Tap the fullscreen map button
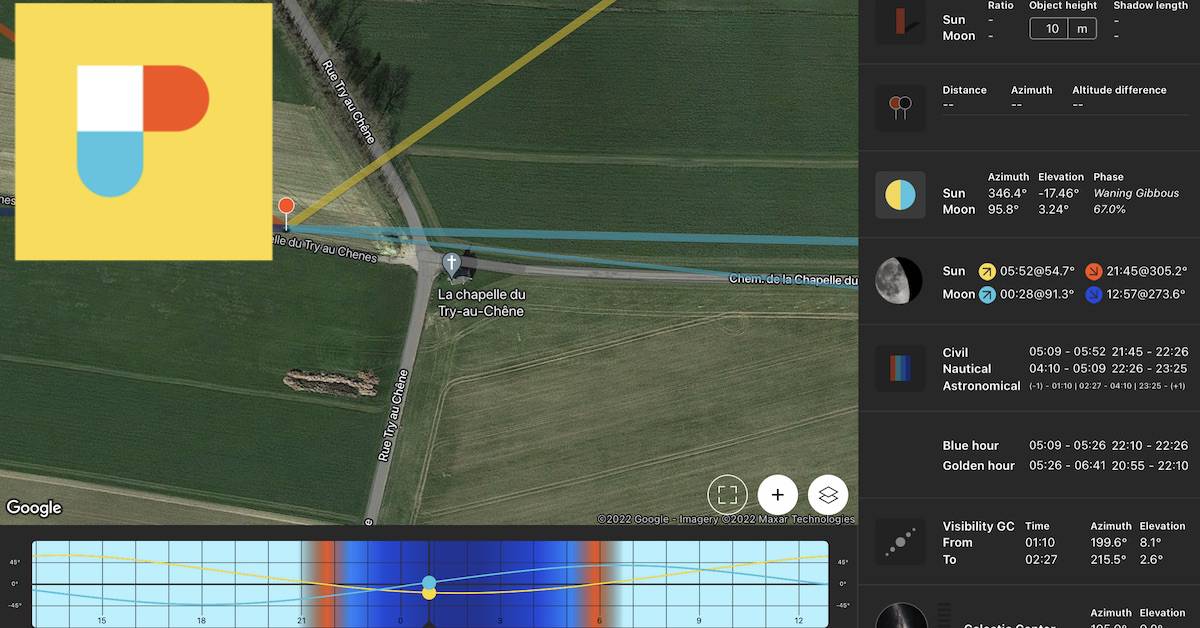The width and height of the screenshot is (1200, 628). [x=727, y=494]
